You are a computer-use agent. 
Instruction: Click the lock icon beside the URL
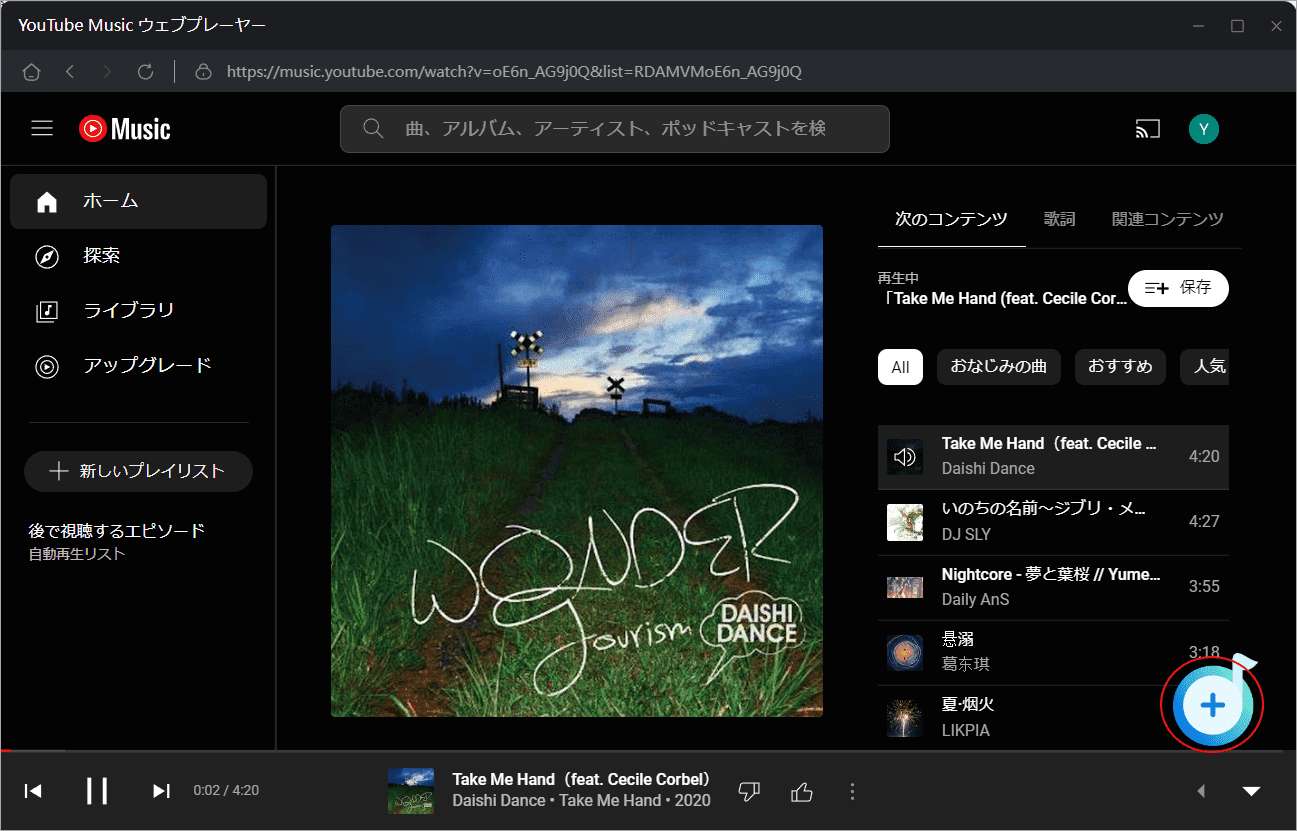pyautogui.click(x=203, y=72)
